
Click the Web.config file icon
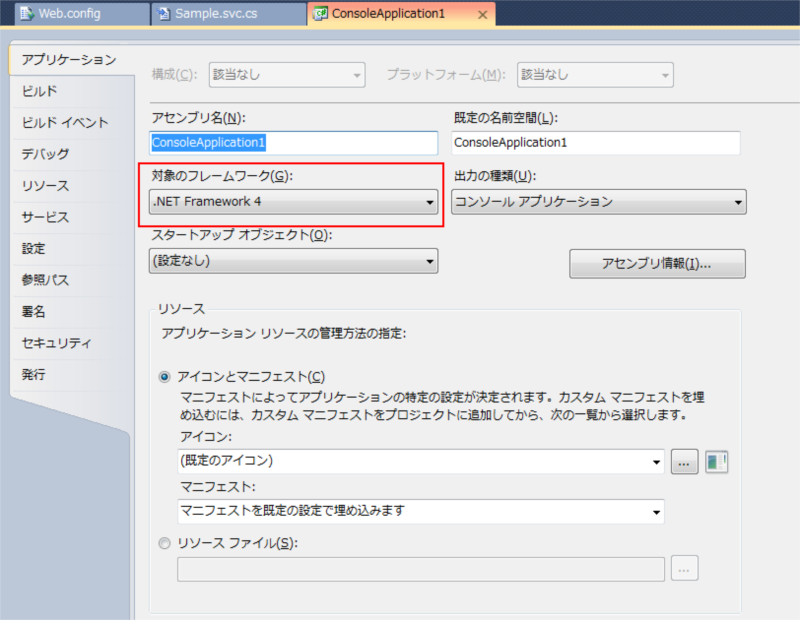27,14
